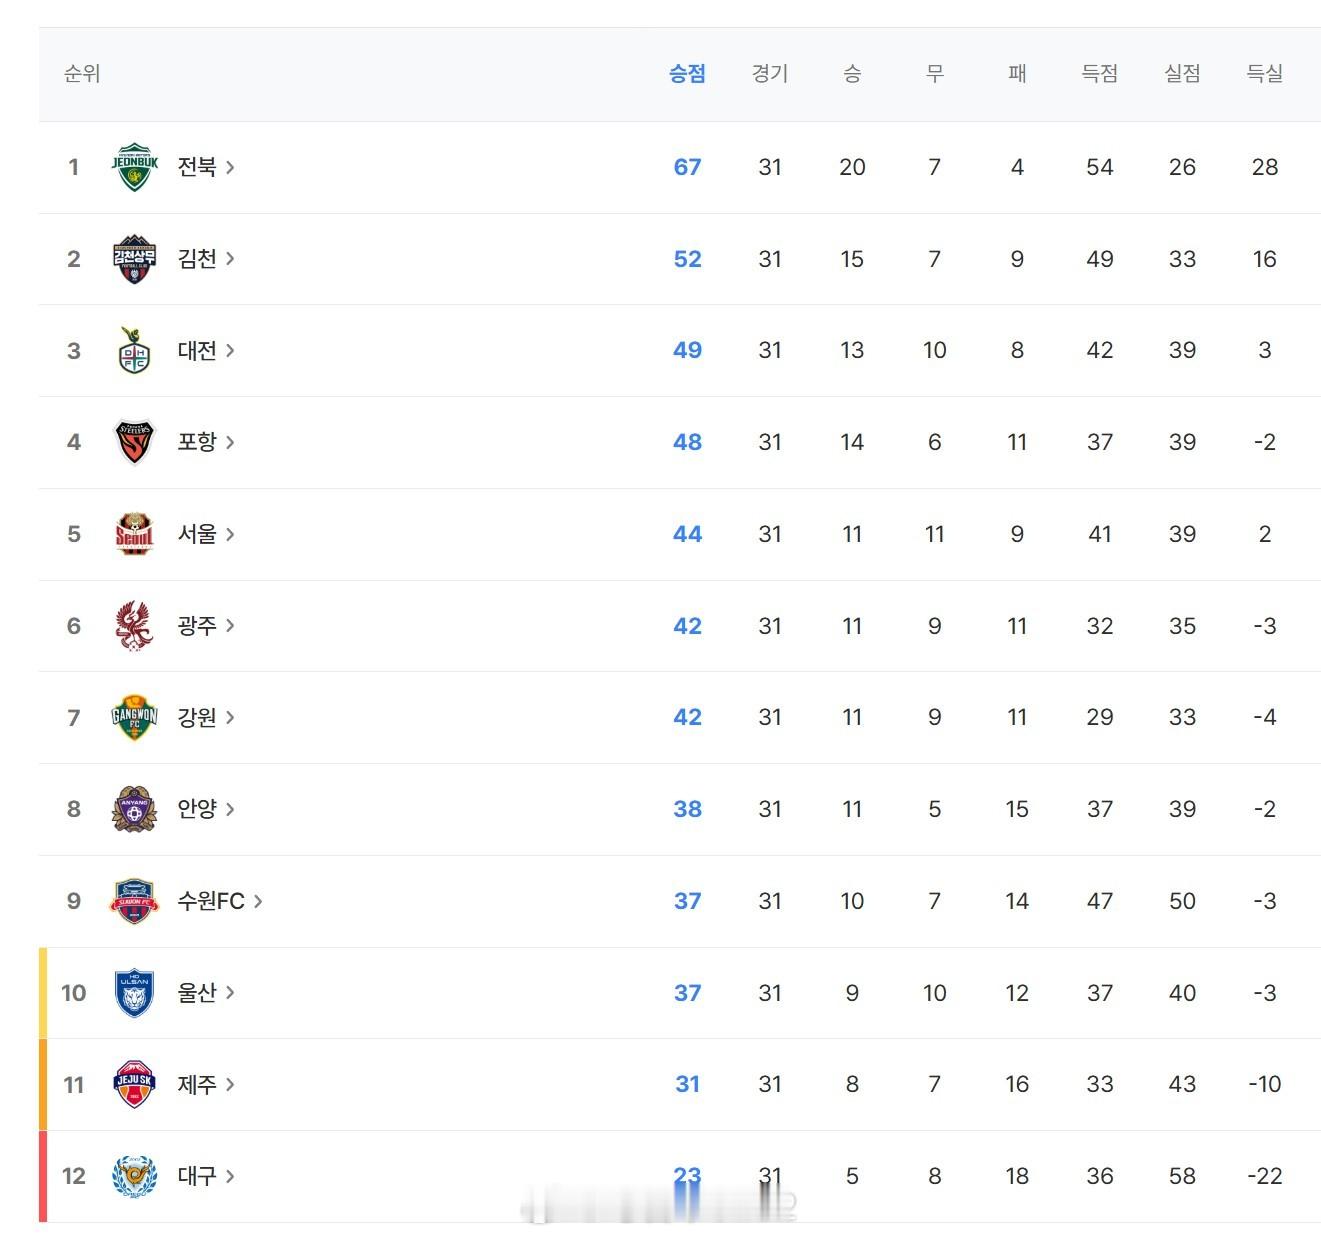Open the 김천 team name link
Screen dimensions: 1321x1237
pos(197,259)
